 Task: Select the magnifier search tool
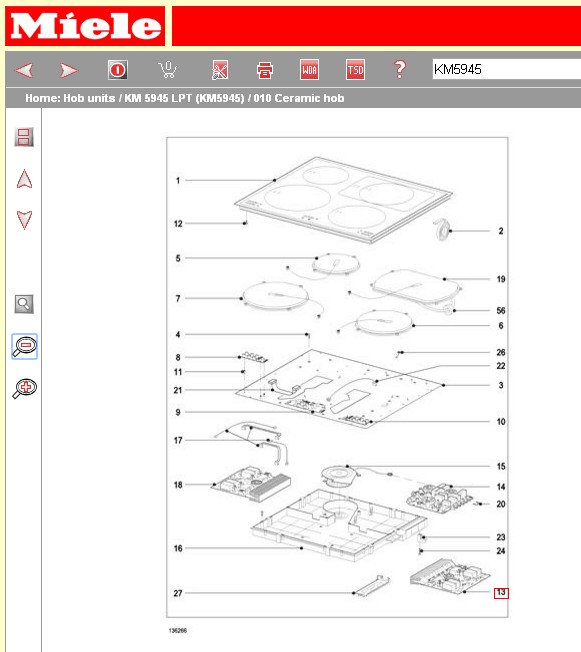pos(24,304)
